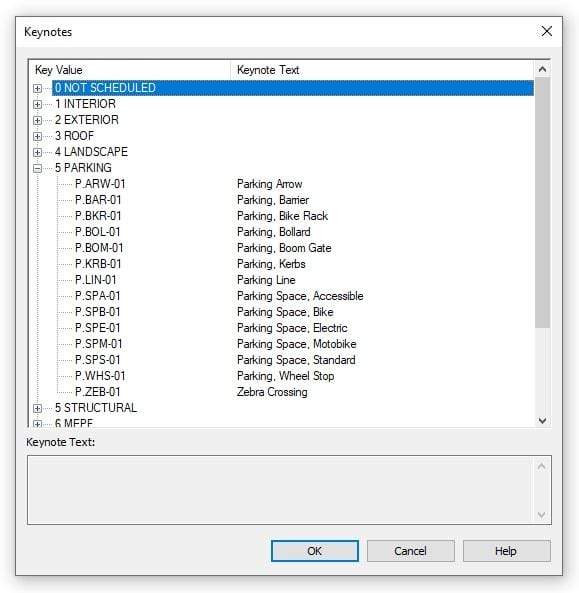Click the keynote list scroll-up arrow

tap(542, 69)
